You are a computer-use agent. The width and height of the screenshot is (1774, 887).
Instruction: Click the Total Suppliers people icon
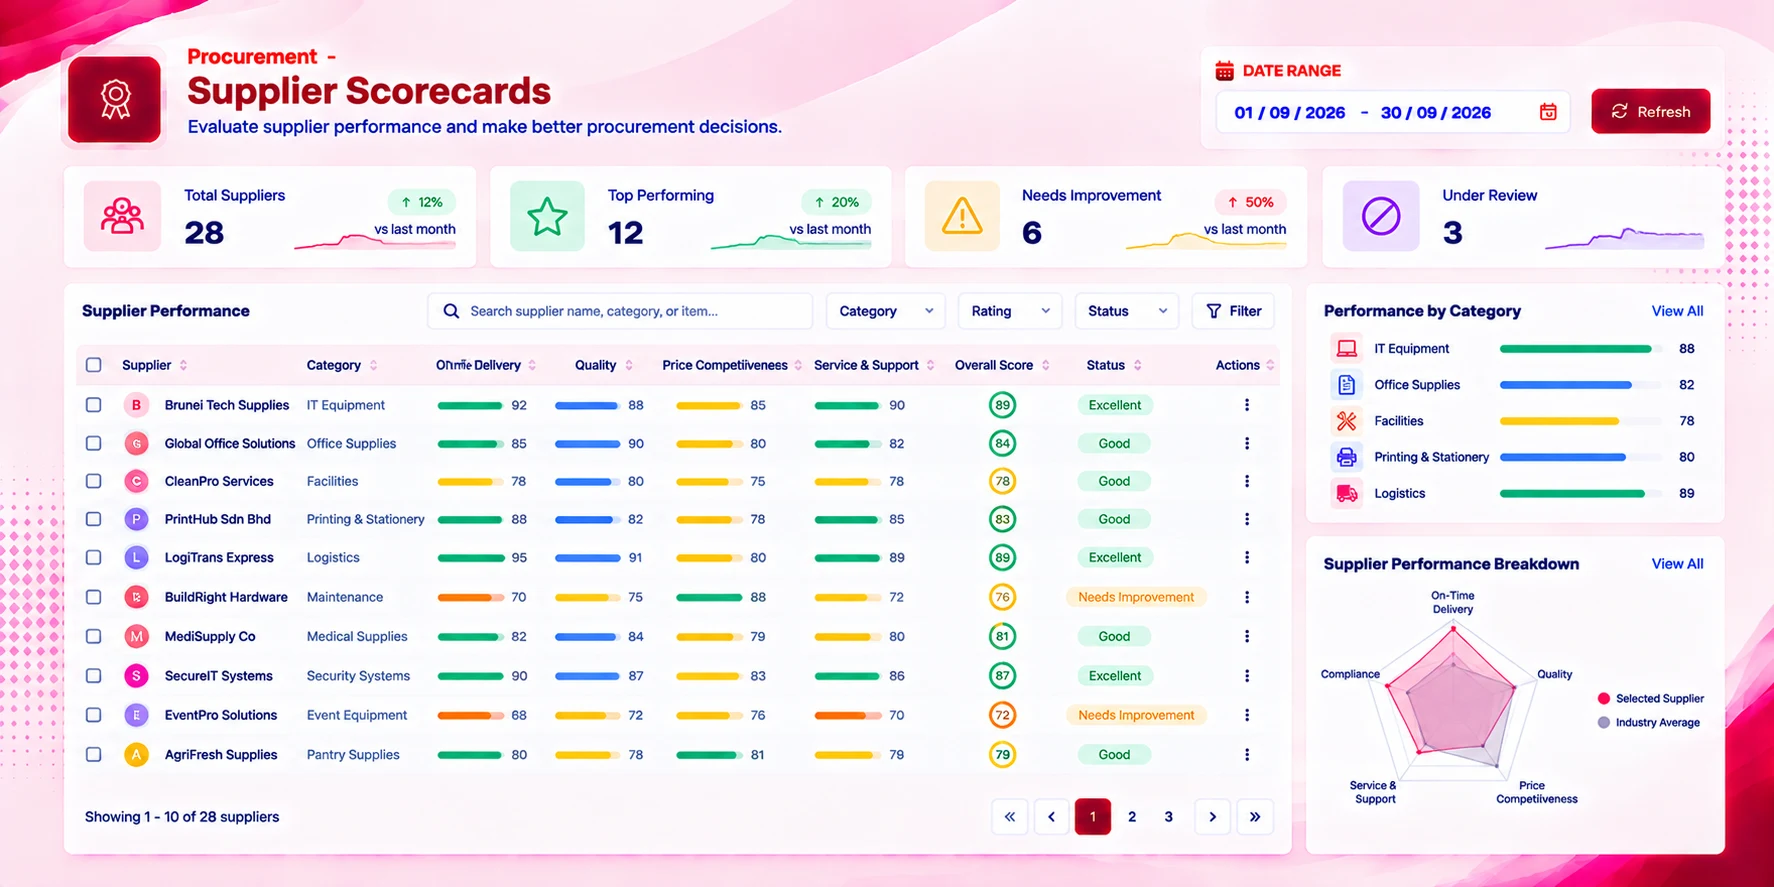click(x=122, y=216)
